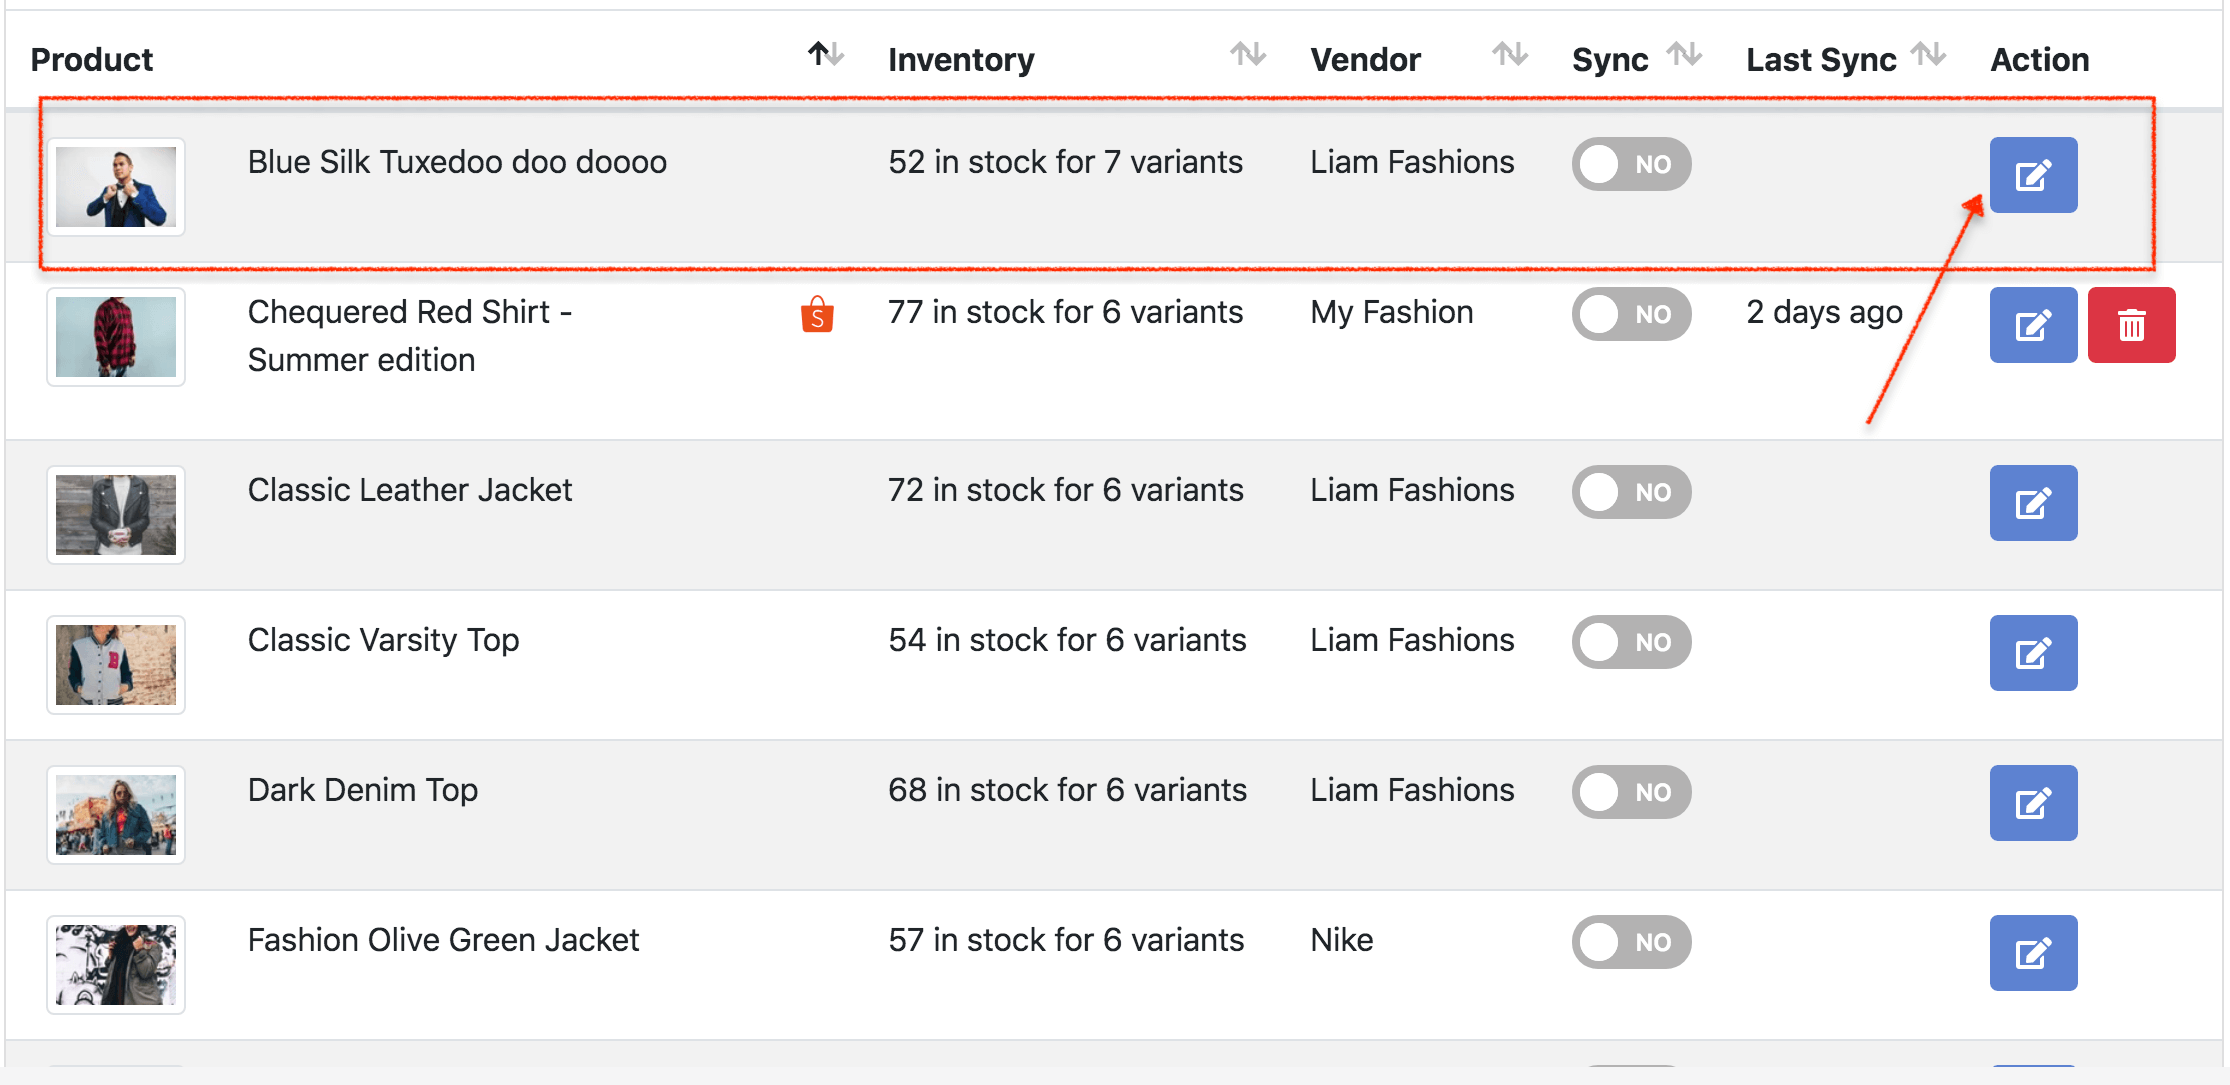Click Shopee bag icon on Chequered Shirt
The image size is (2230, 1085).
817,315
